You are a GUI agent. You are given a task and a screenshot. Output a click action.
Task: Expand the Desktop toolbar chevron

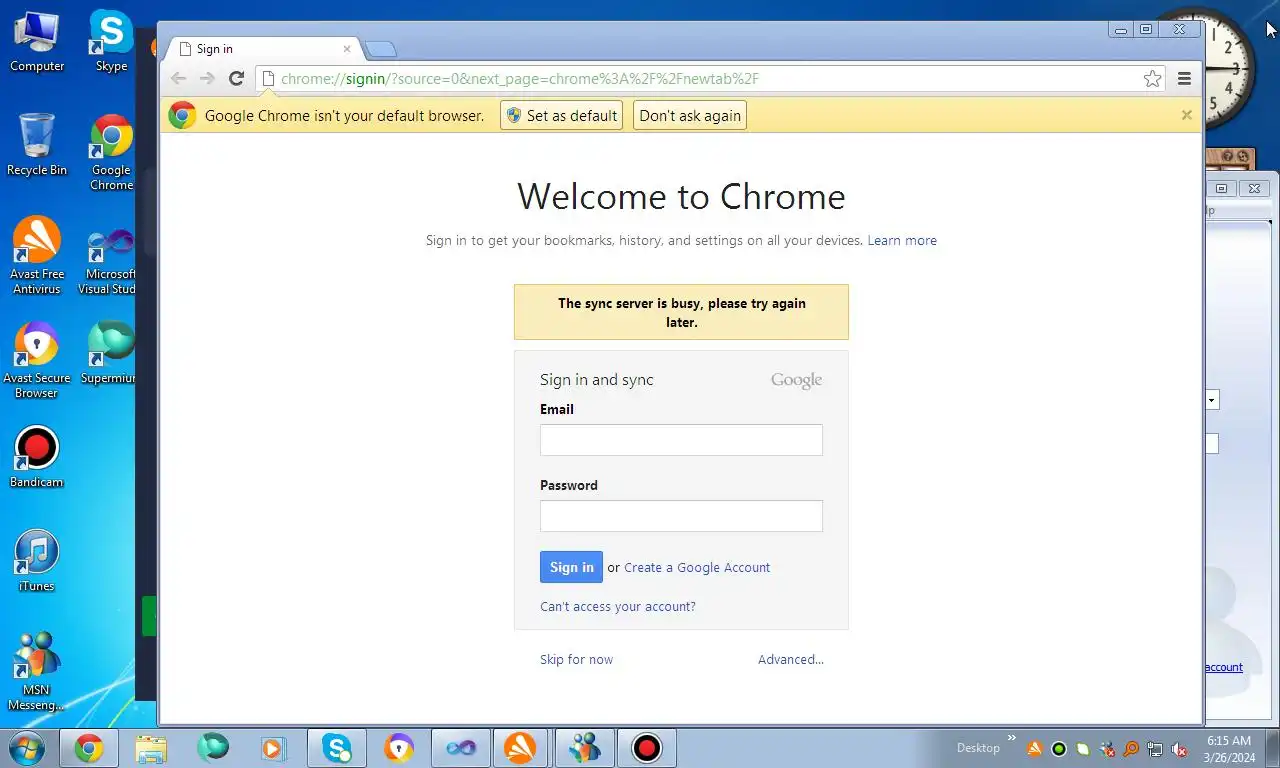point(1011,739)
